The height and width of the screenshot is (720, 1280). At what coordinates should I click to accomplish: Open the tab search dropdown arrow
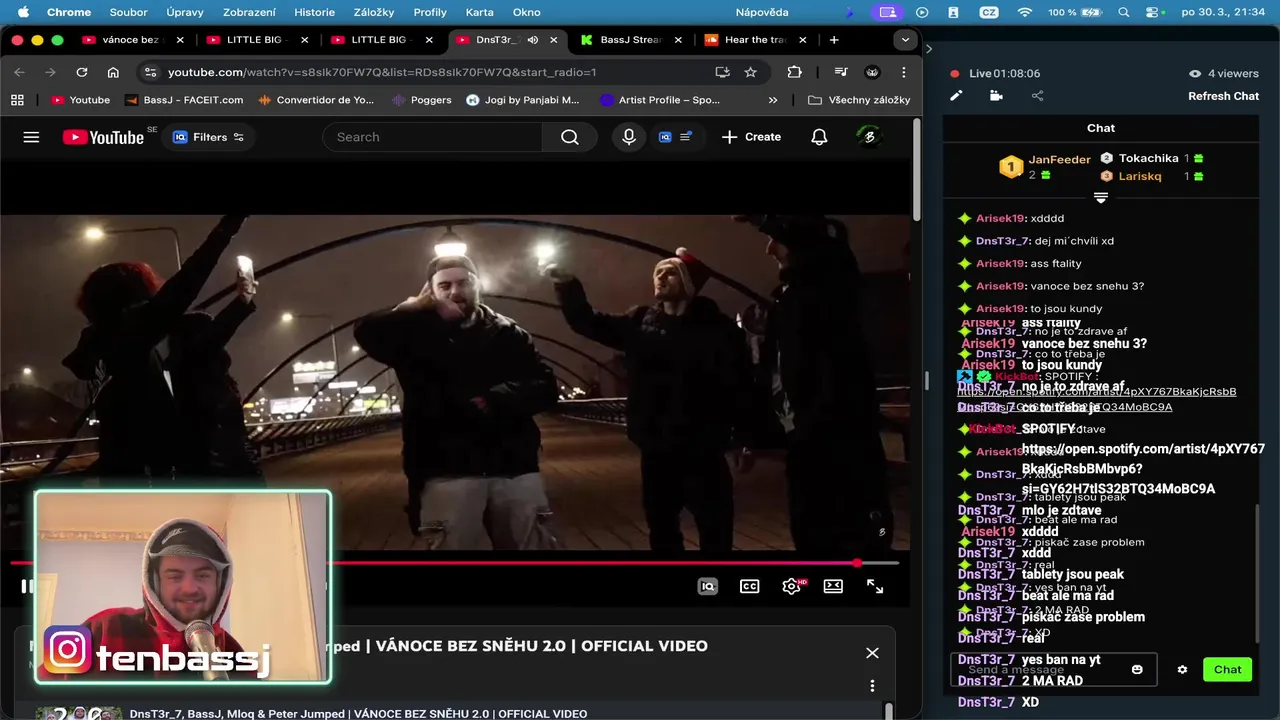[905, 40]
